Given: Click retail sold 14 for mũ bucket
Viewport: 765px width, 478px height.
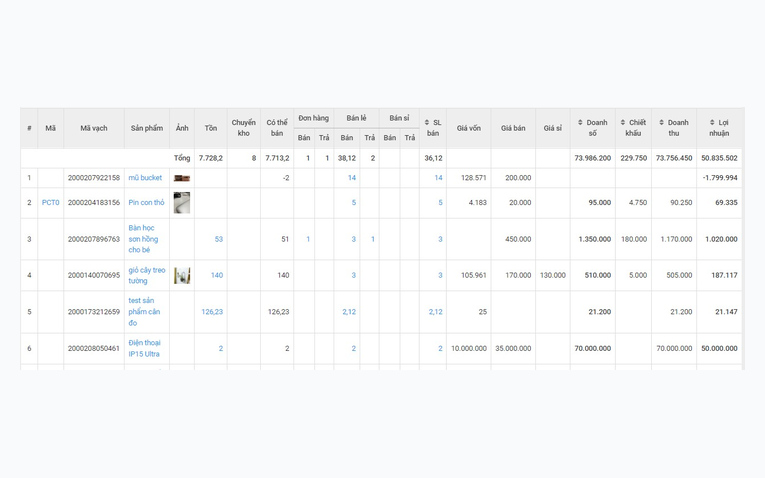Looking at the screenshot, I should coord(352,178).
